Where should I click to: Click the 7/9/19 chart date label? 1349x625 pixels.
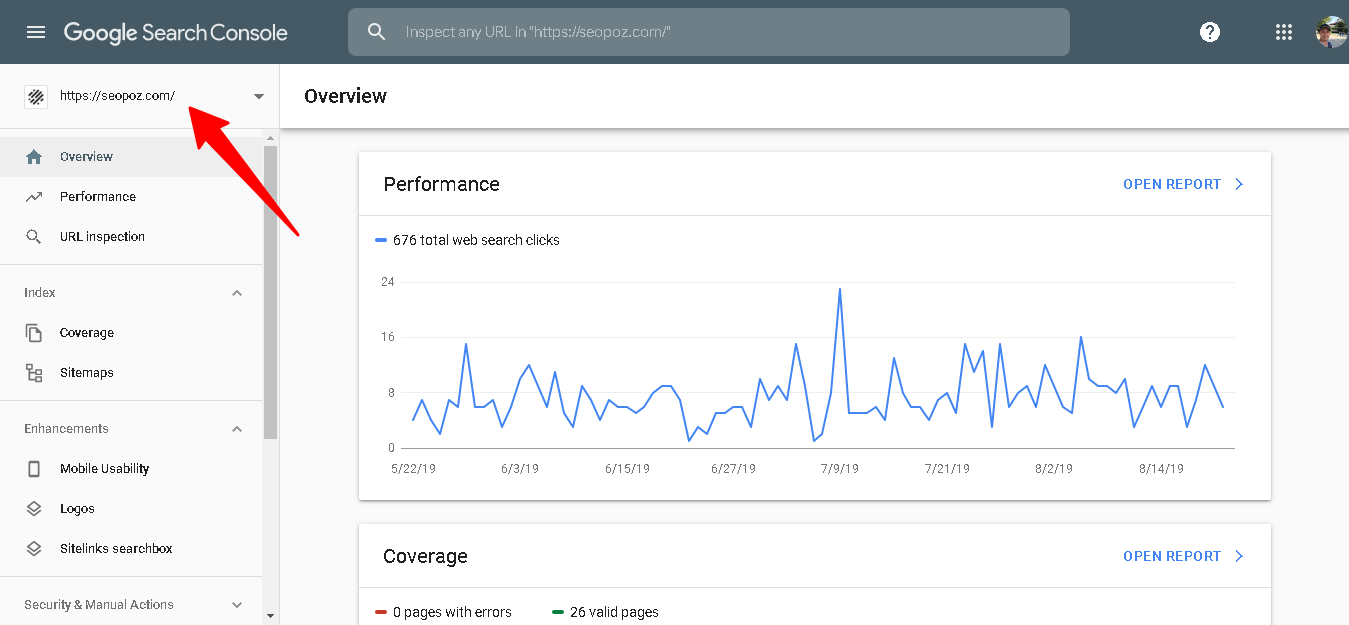pyautogui.click(x=839, y=468)
